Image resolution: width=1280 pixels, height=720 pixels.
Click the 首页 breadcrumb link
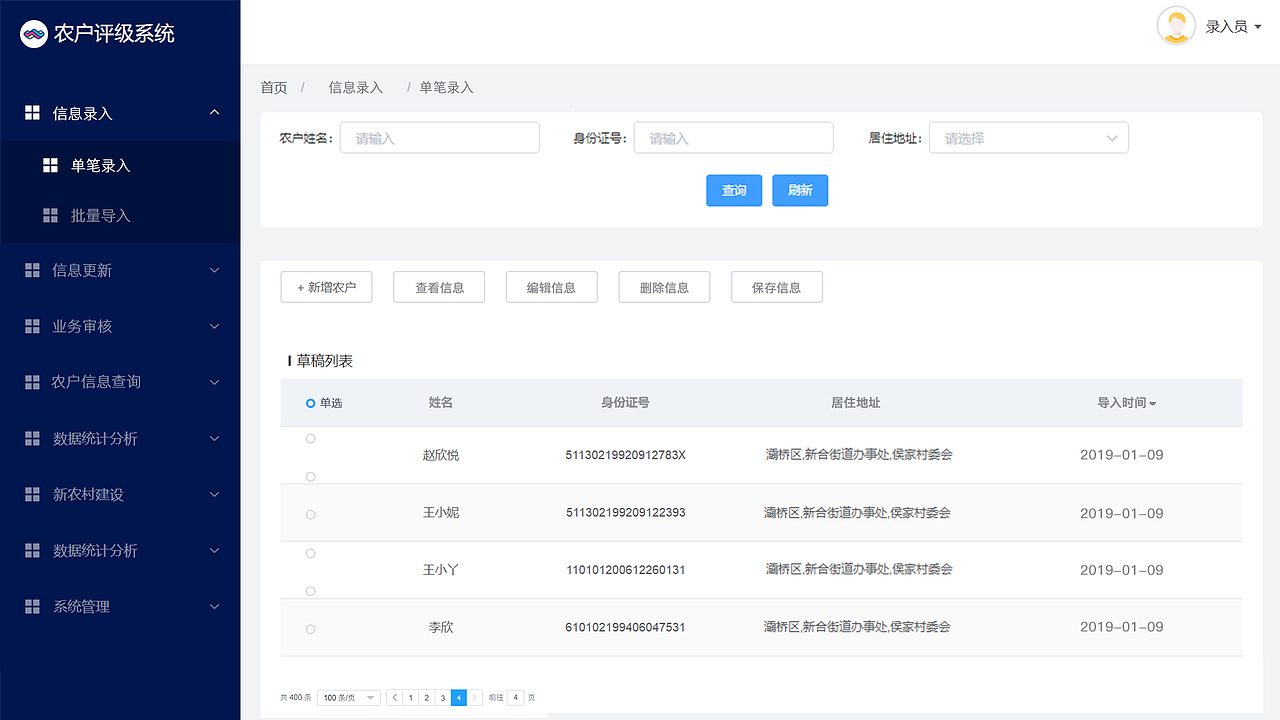click(273, 87)
